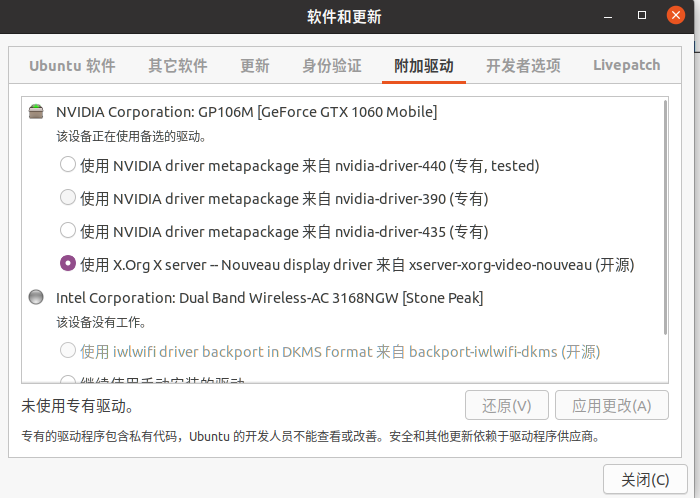This screenshot has width=700, height=498.
Task: Minimize the 软件和更新 window
Action: (608, 16)
